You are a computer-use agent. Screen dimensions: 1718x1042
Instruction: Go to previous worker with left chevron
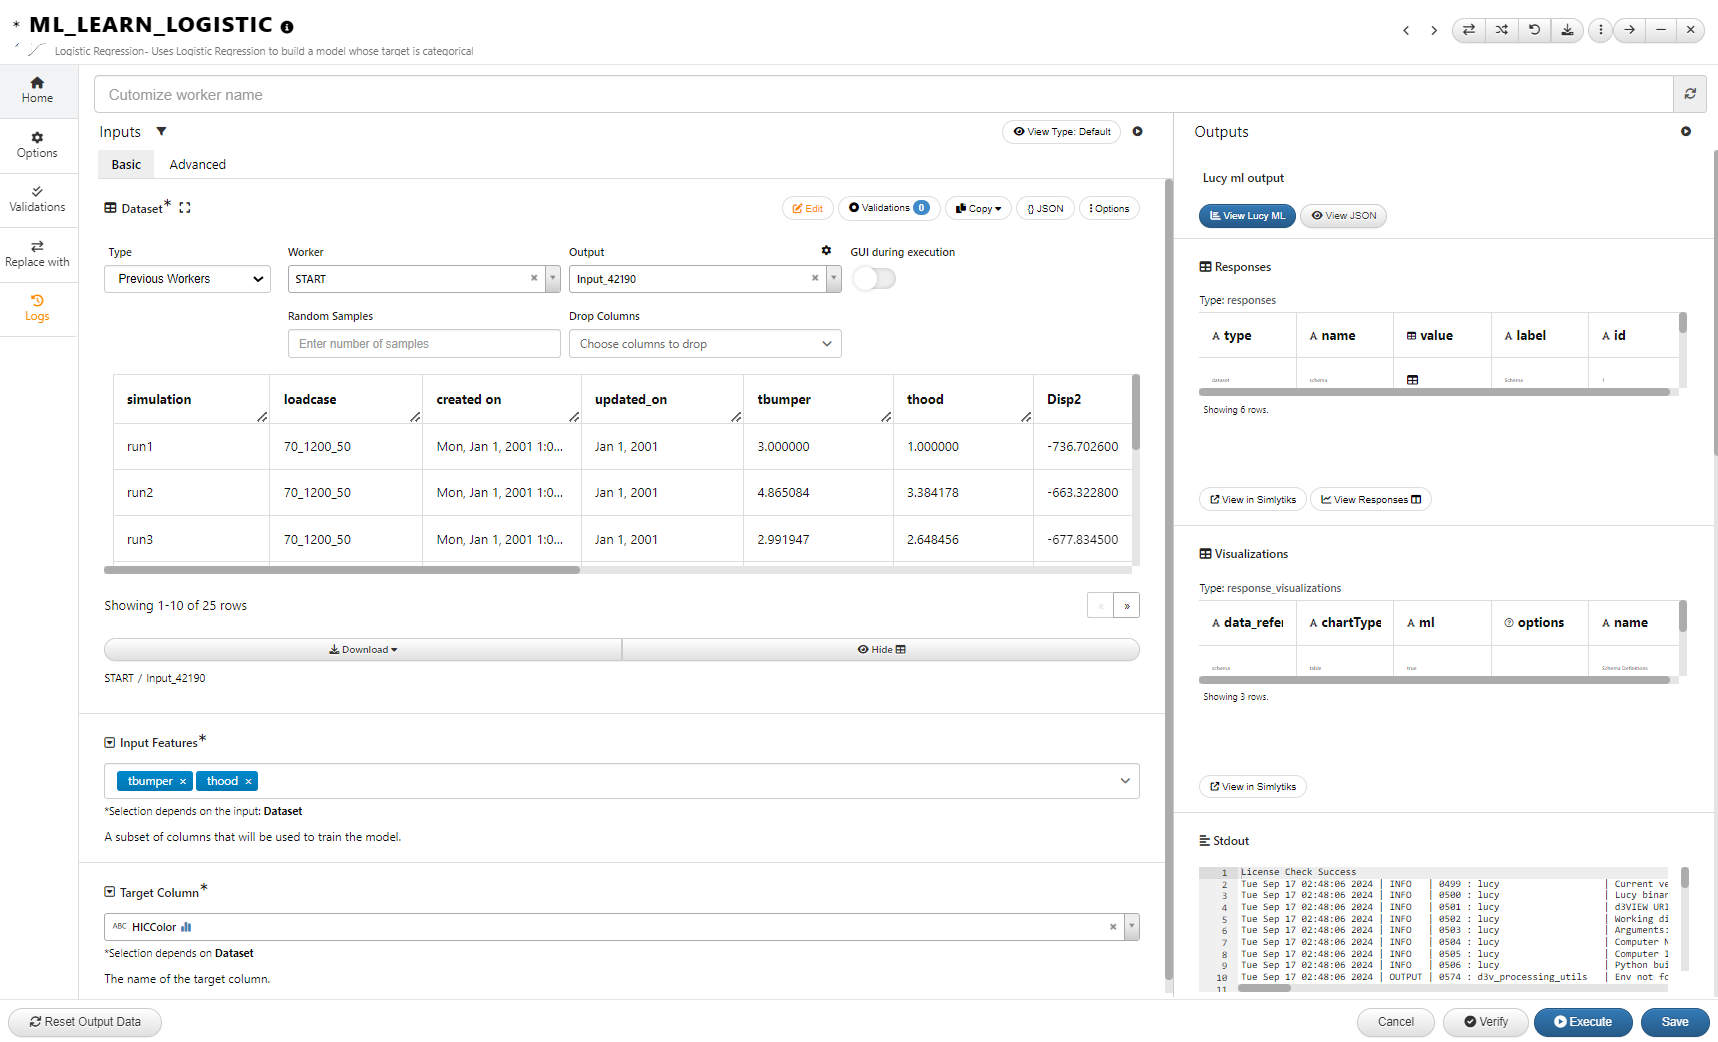pyautogui.click(x=1406, y=30)
